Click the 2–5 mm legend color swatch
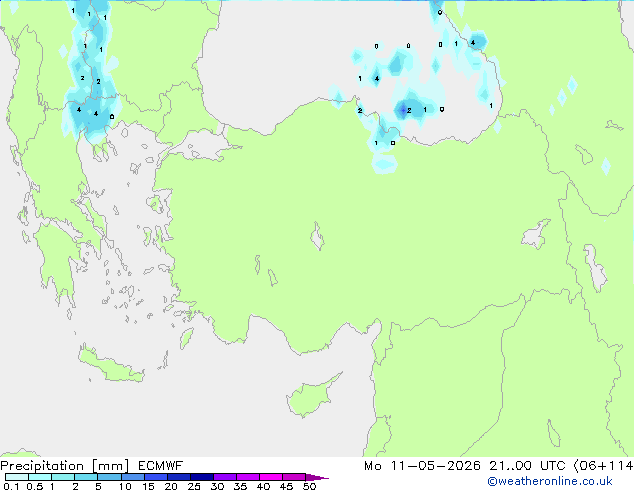Screen dimensions: 634x490 click(86, 477)
